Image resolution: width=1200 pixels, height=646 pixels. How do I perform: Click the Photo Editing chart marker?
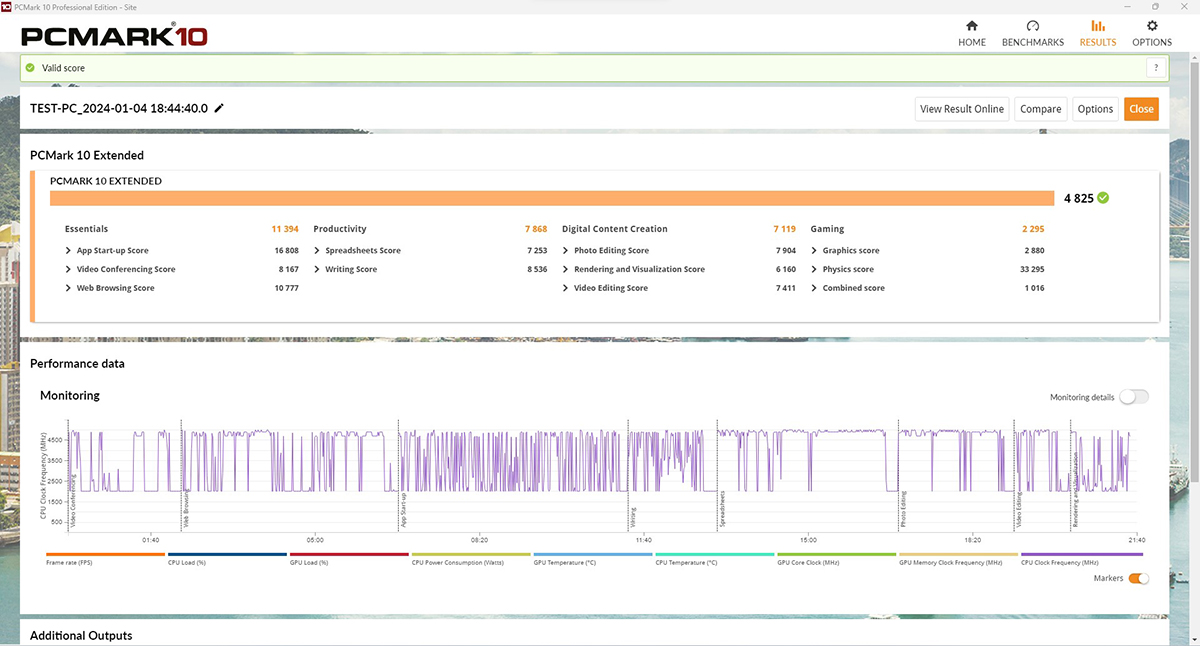point(903,509)
